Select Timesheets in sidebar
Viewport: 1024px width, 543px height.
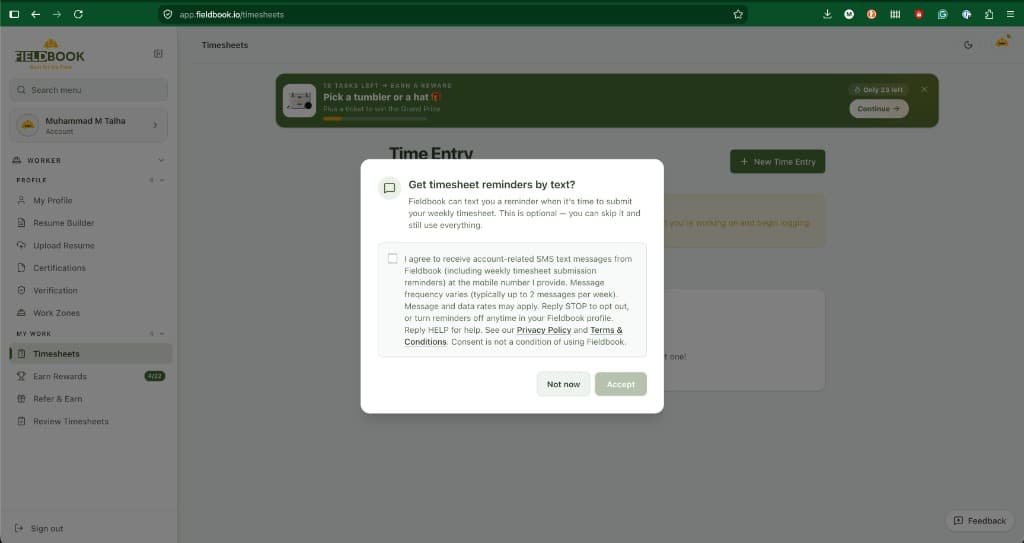[91, 354]
